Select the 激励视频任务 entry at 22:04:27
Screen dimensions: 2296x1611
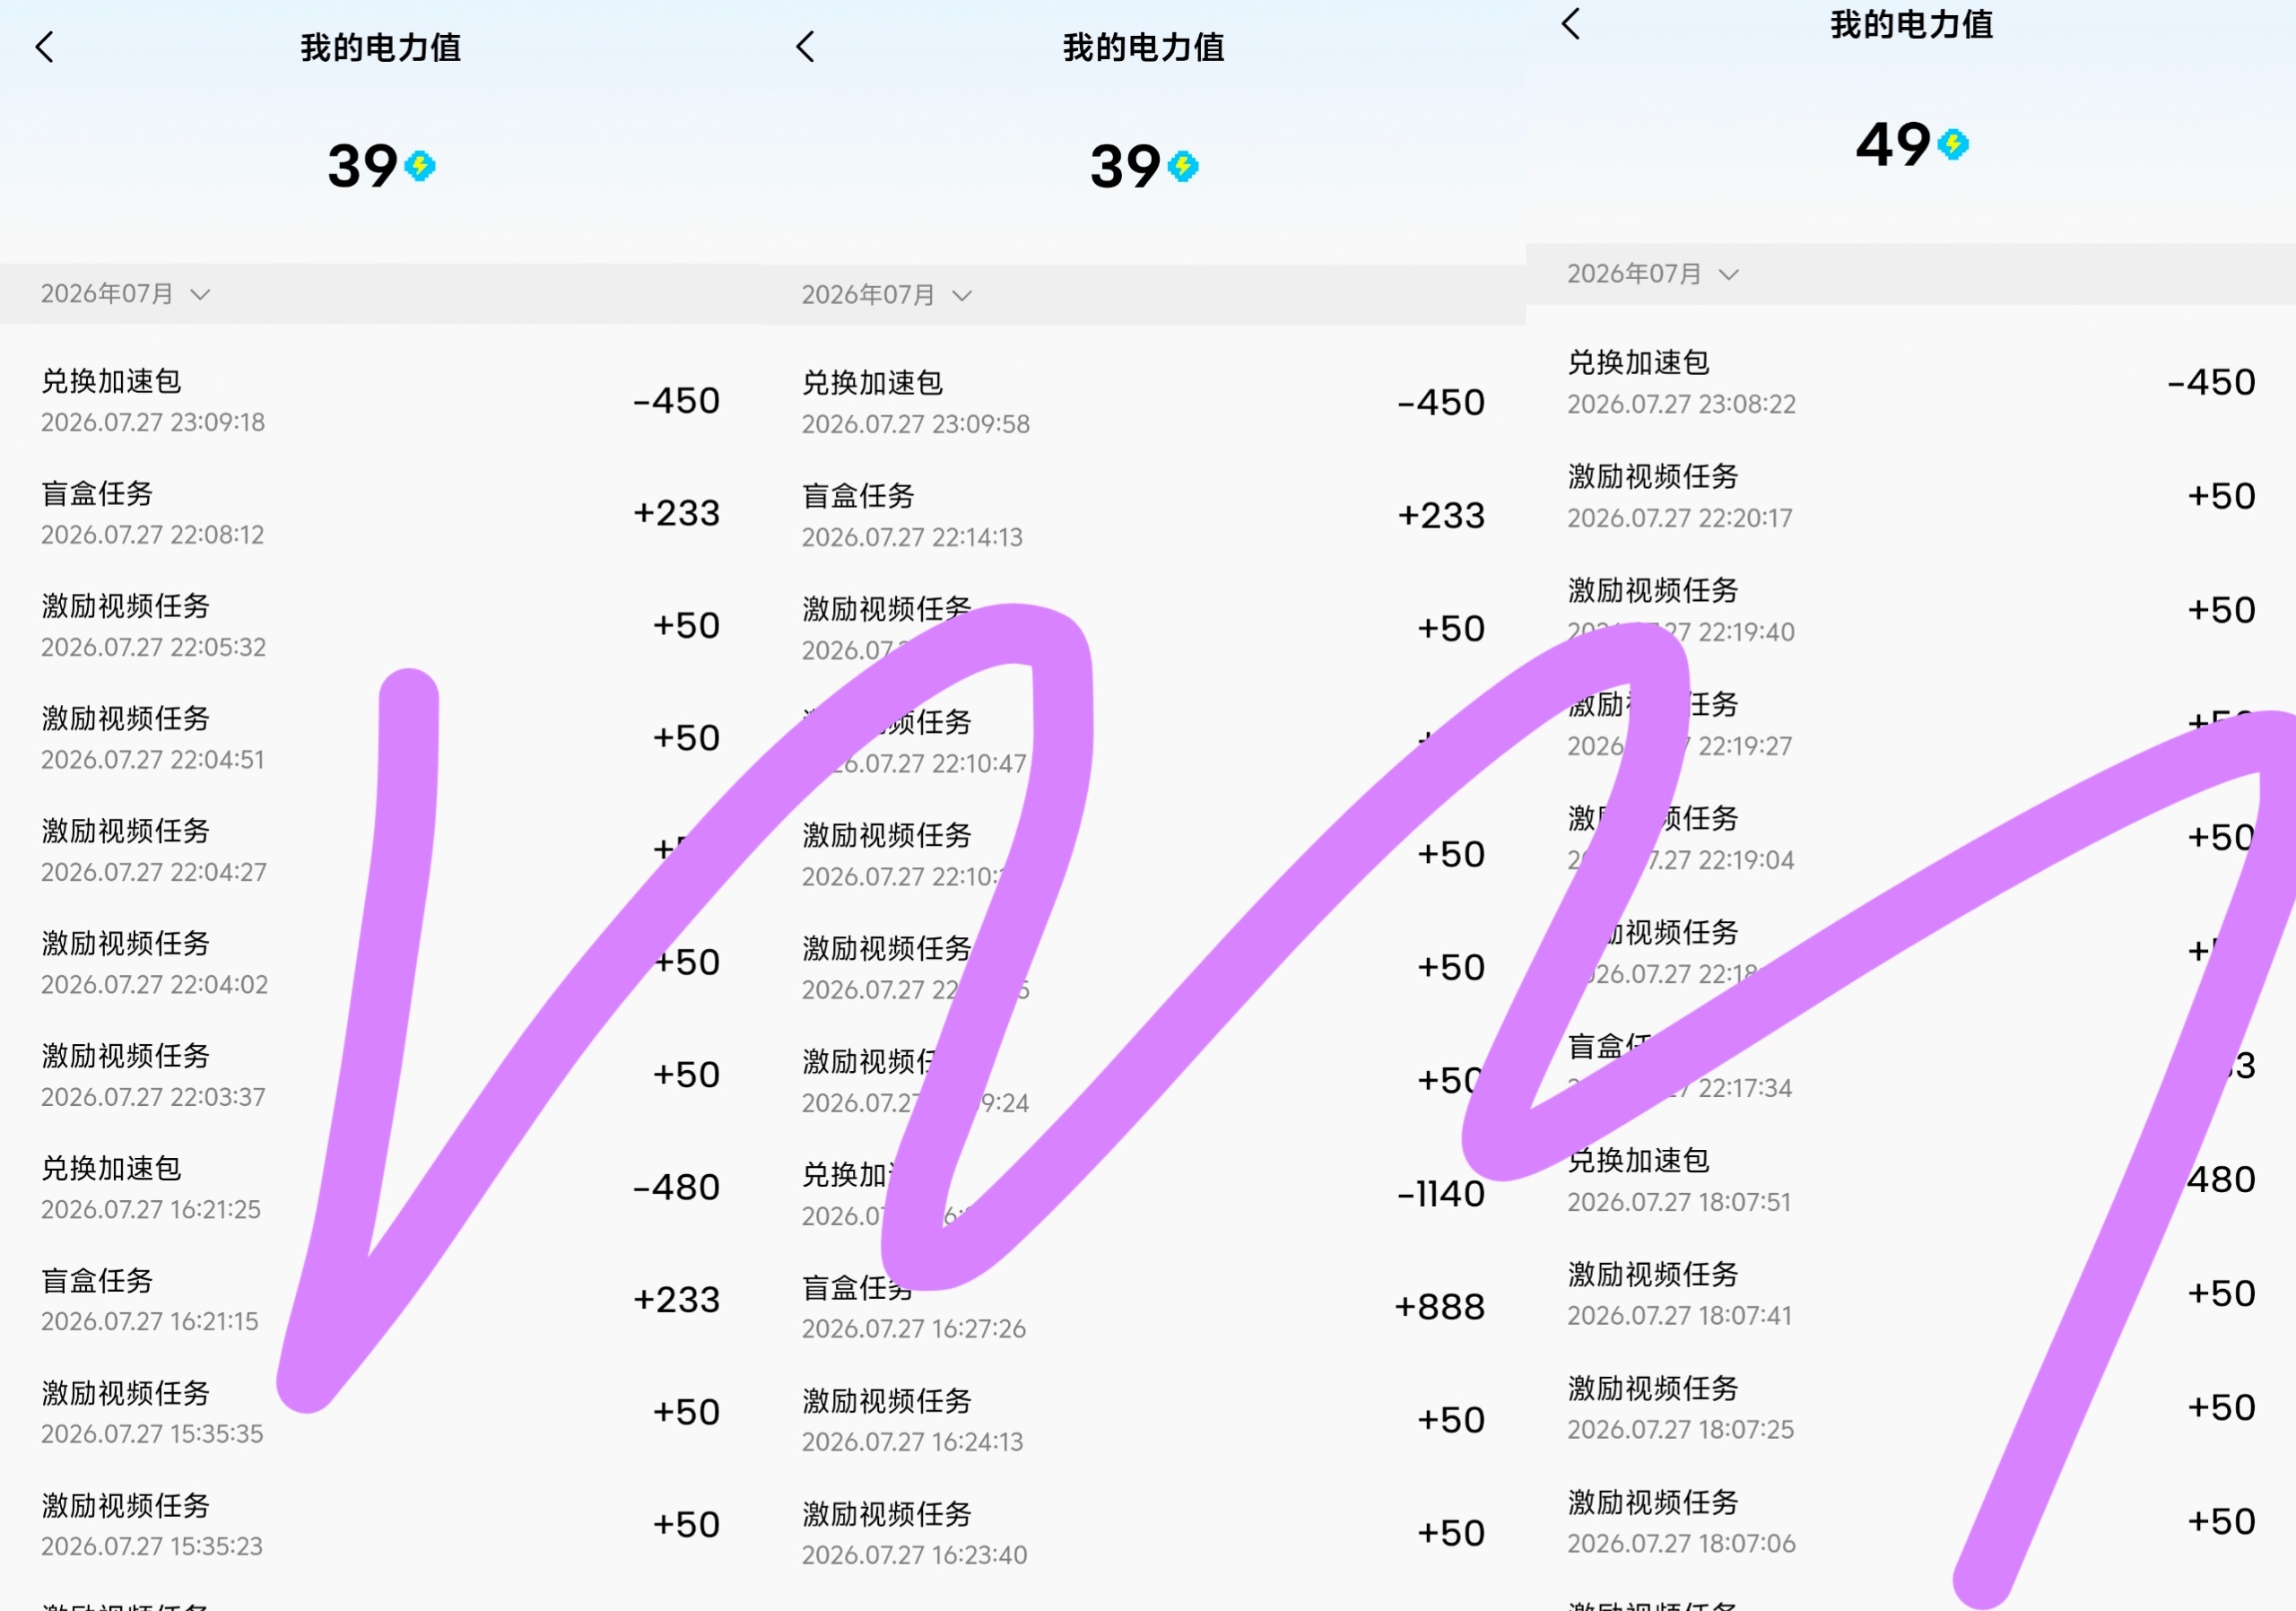coord(380,851)
